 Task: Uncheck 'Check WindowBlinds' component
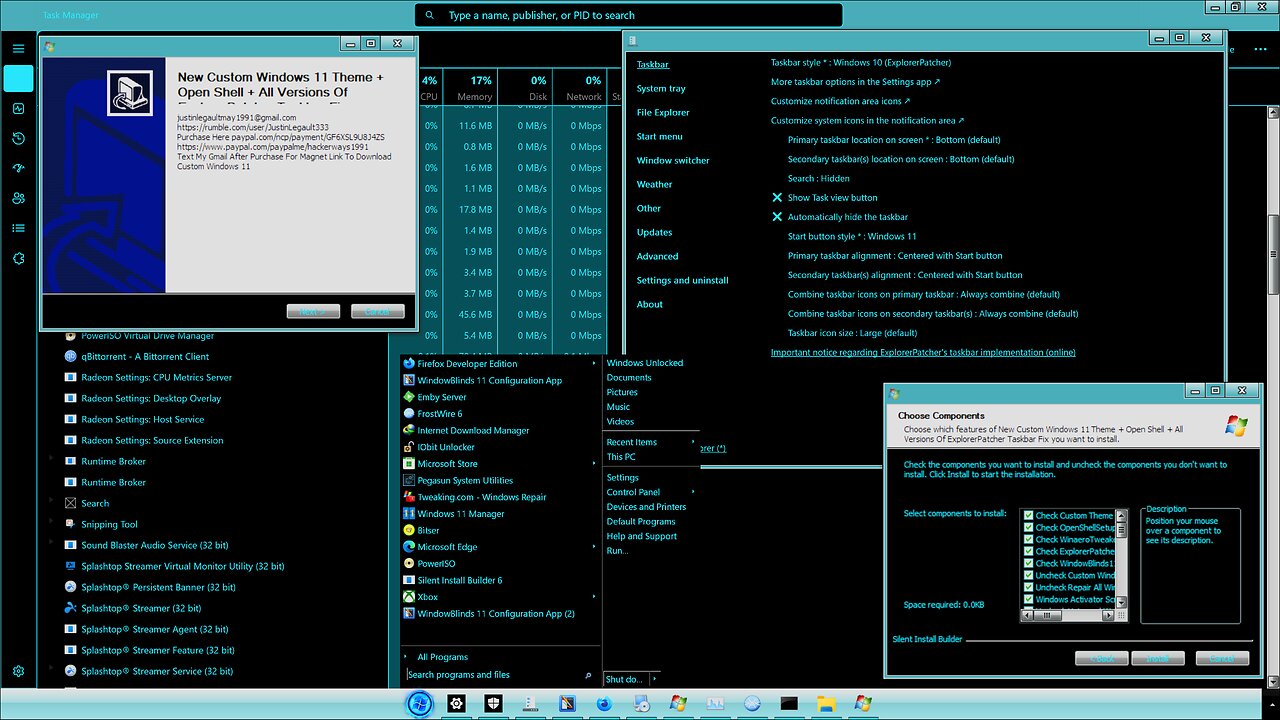[1028, 564]
